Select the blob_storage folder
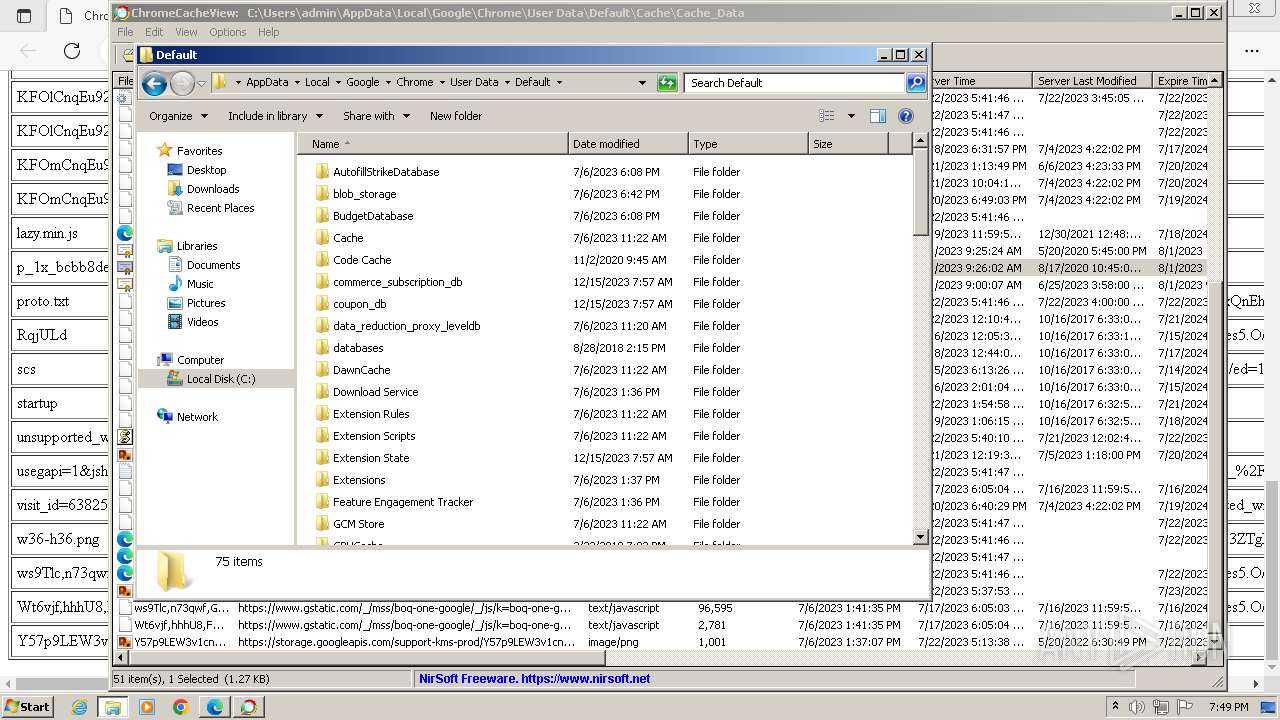 click(x=364, y=194)
